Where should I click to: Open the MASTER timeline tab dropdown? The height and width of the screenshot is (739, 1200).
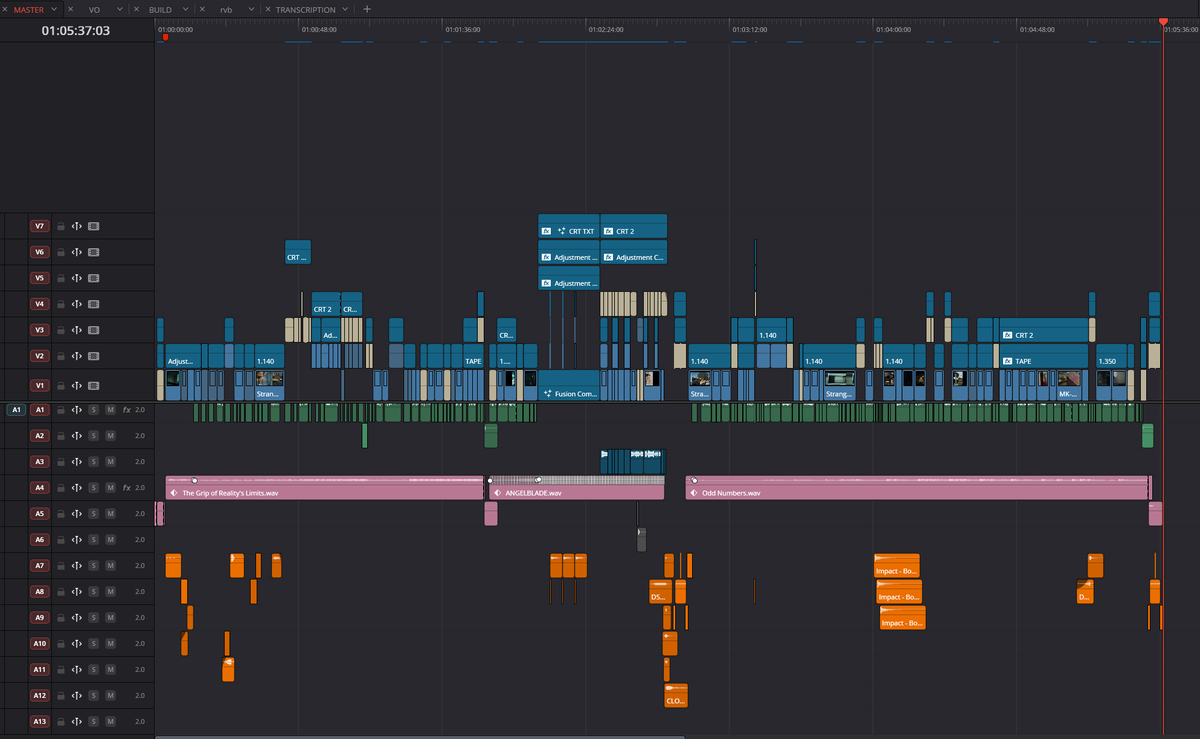(55, 9)
